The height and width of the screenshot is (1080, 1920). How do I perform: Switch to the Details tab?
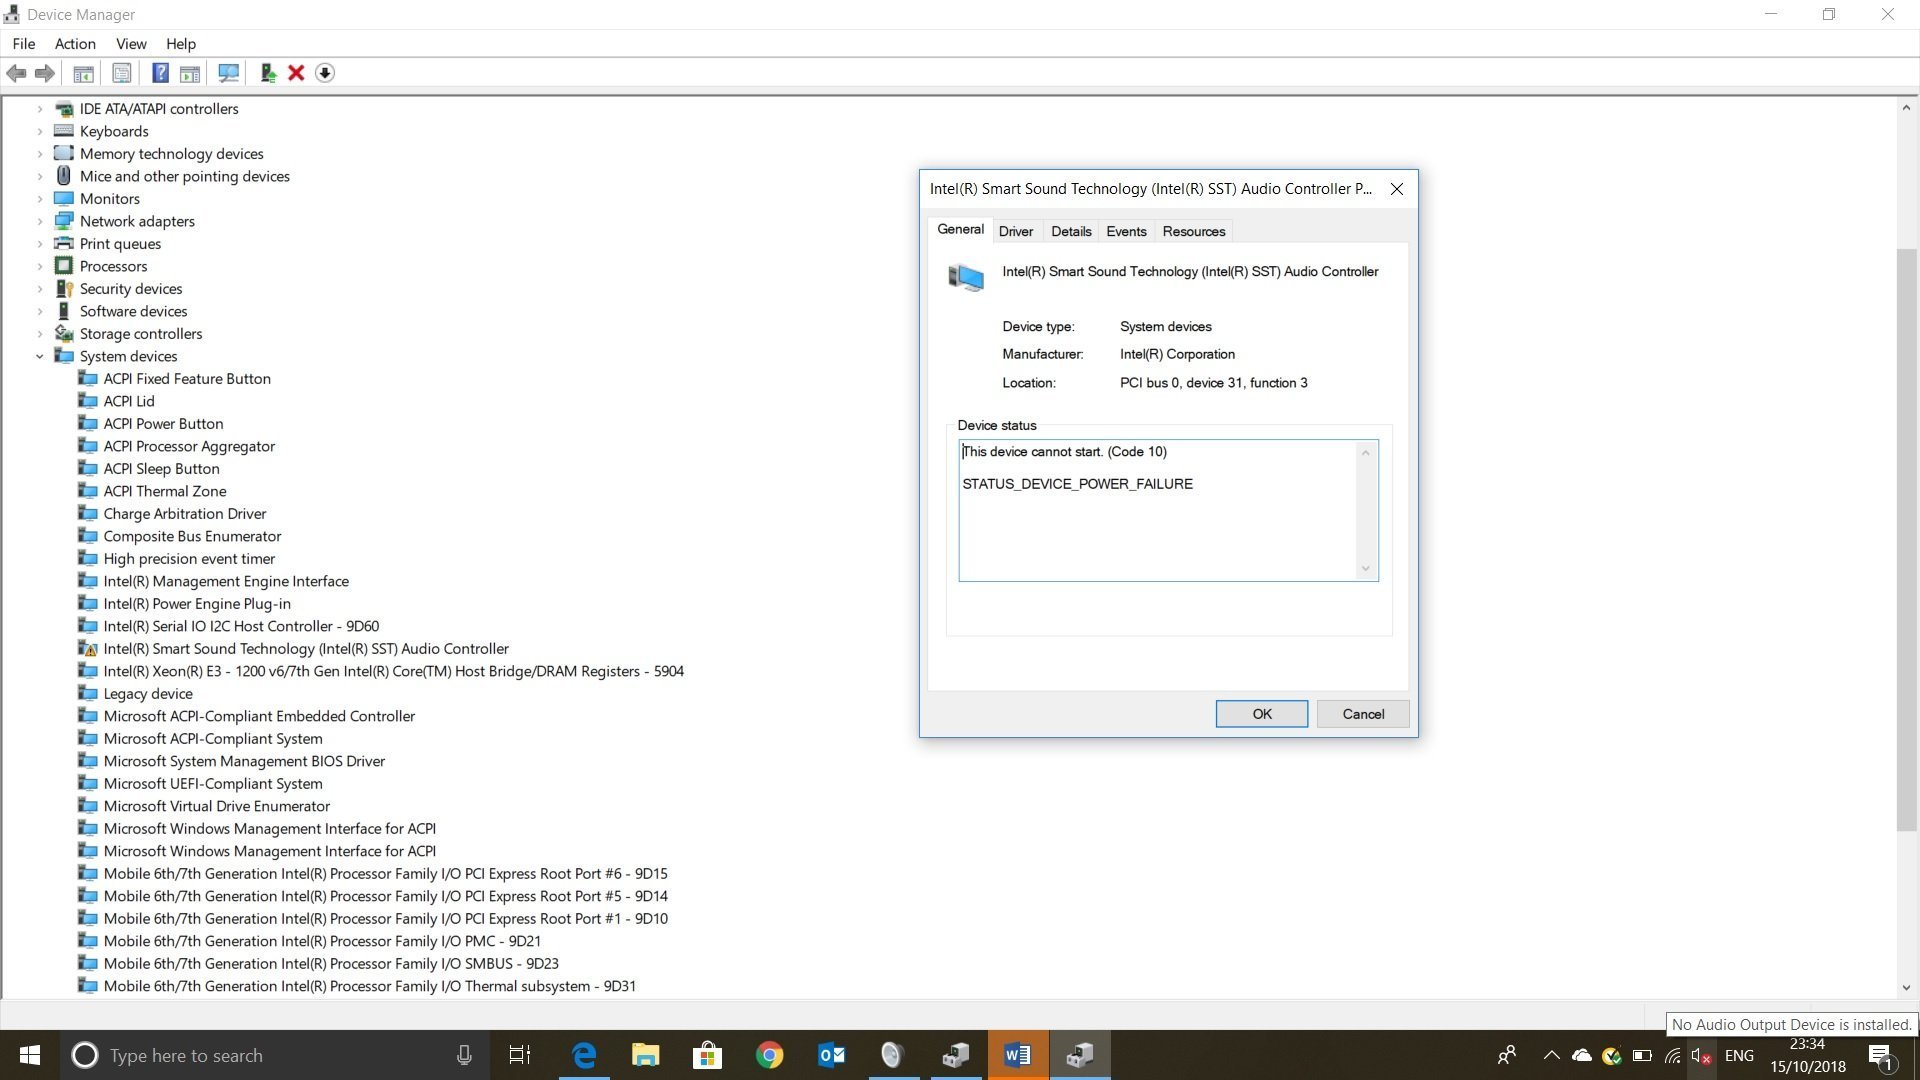1071,231
